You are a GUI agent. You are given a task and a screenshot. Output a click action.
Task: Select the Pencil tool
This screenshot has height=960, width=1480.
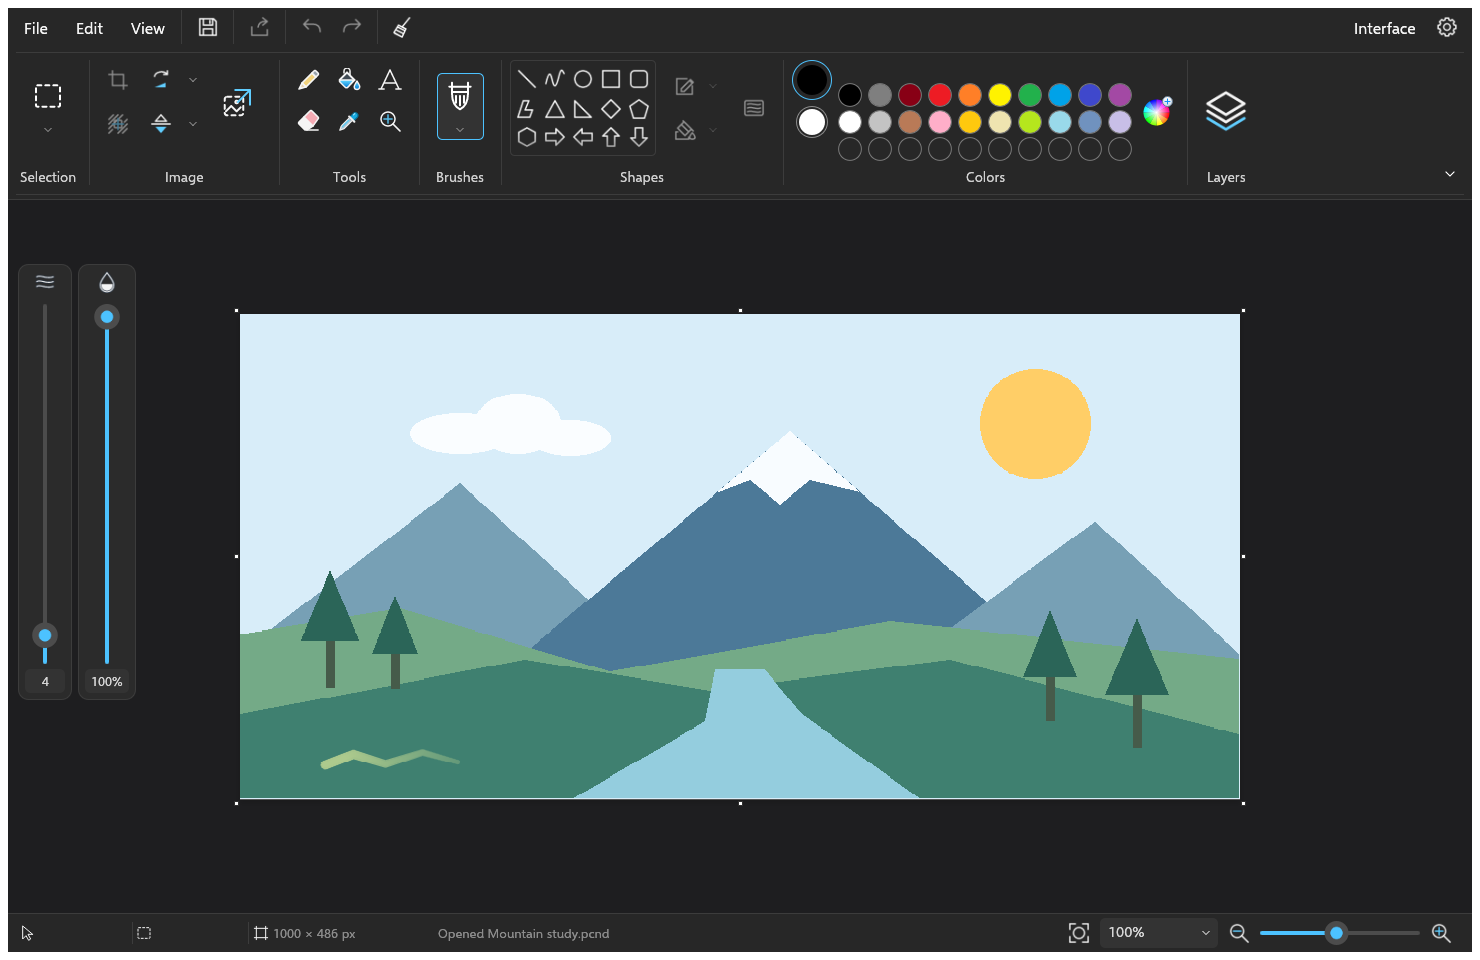308,80
